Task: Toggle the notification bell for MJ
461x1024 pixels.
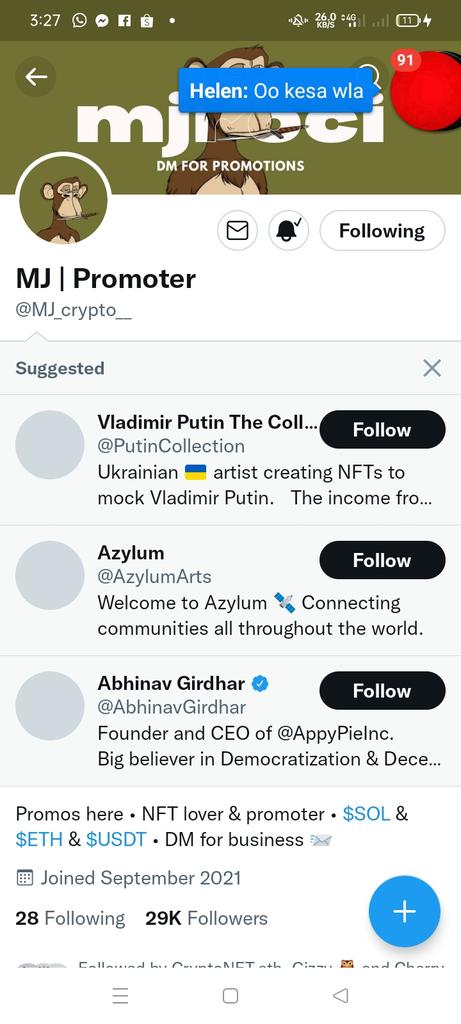Action: coord(289,231)
